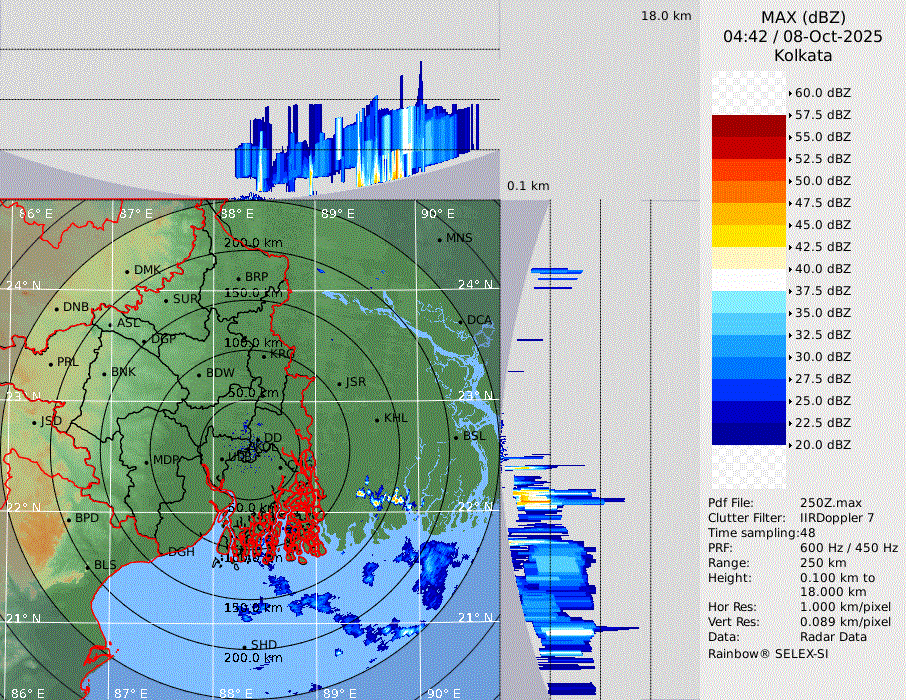Viewport: 906px width, 700px height.
Task: Click the MNS station marker on map
Action: coord(440,239)
